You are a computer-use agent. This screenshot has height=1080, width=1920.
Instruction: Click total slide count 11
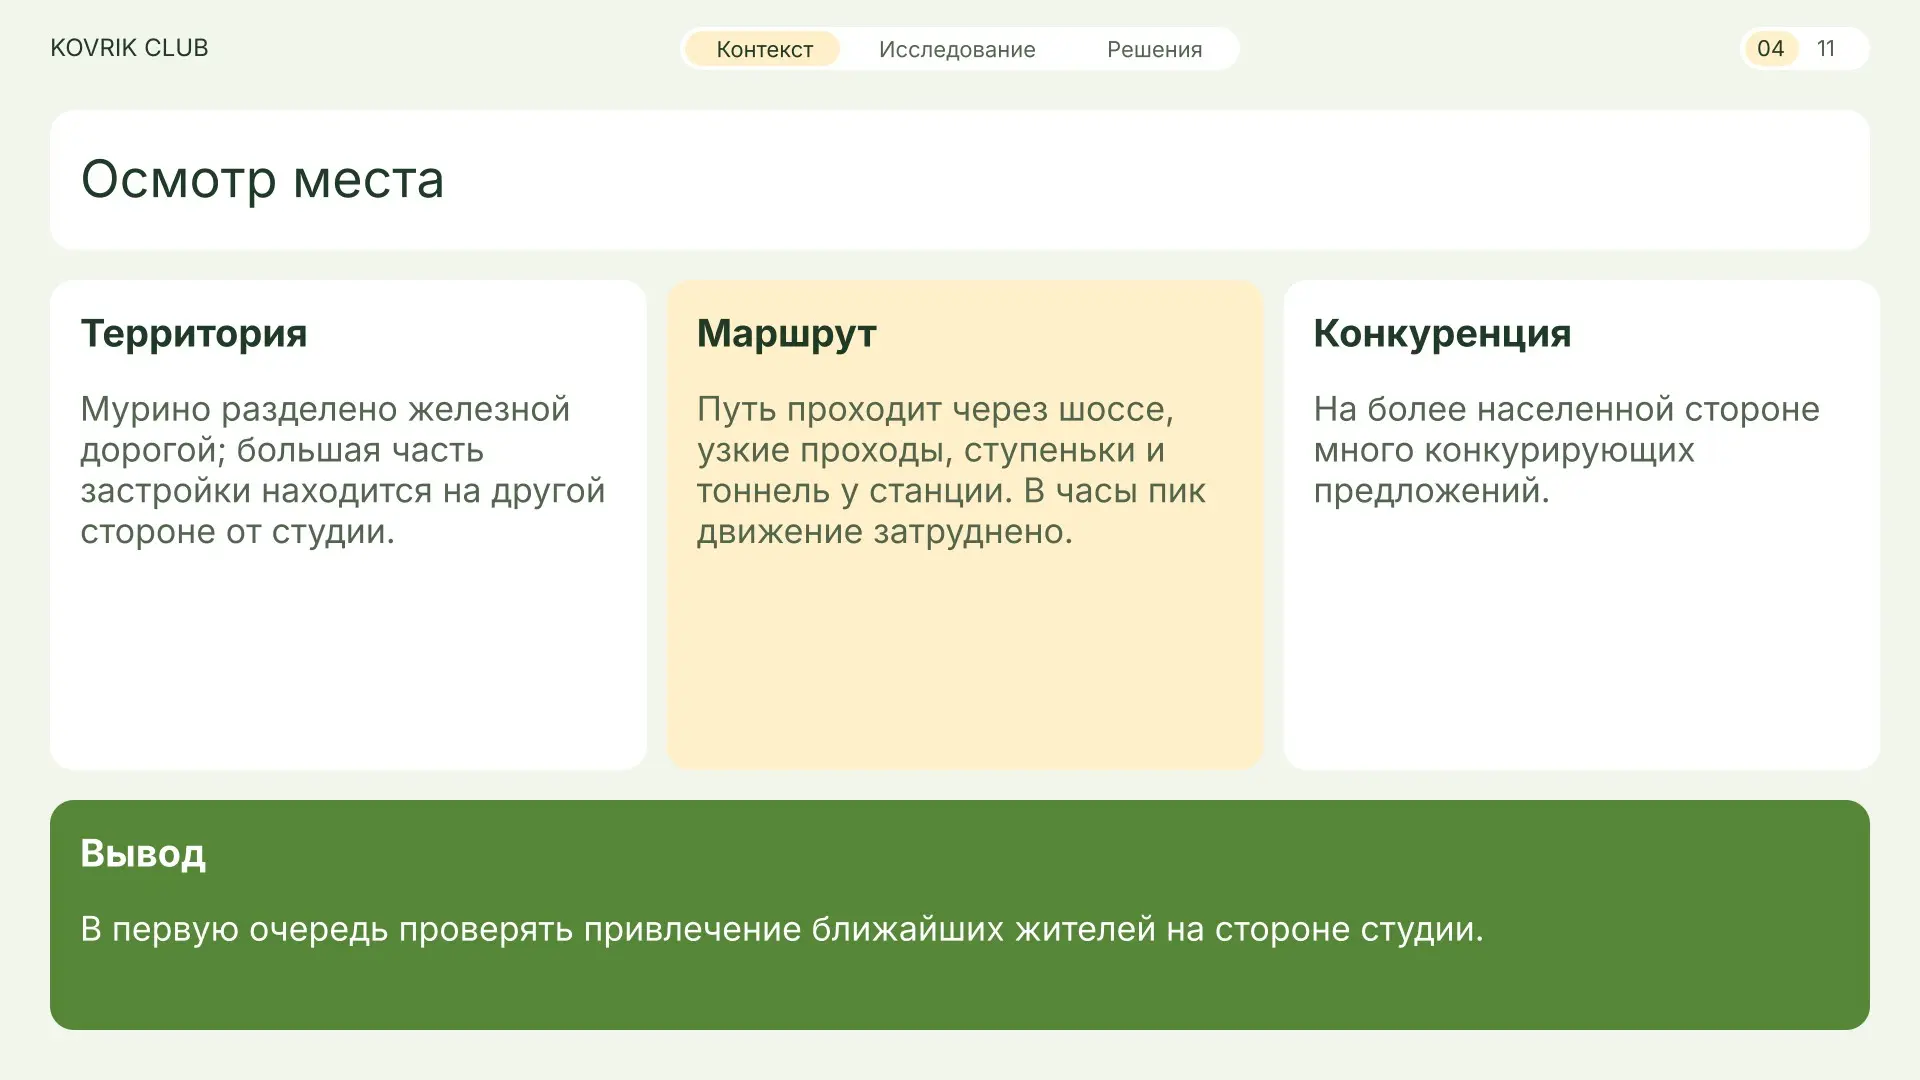(1826, 49)
